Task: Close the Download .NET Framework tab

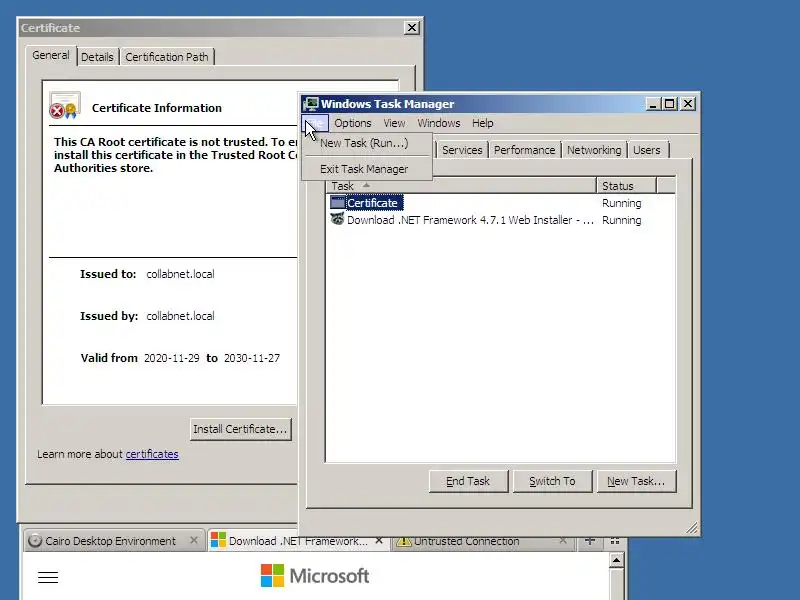Action: 379,540
